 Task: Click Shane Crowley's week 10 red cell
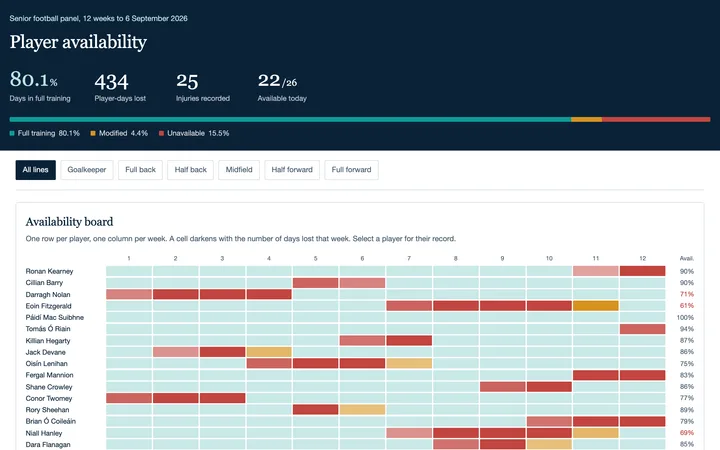click(549, 387)
